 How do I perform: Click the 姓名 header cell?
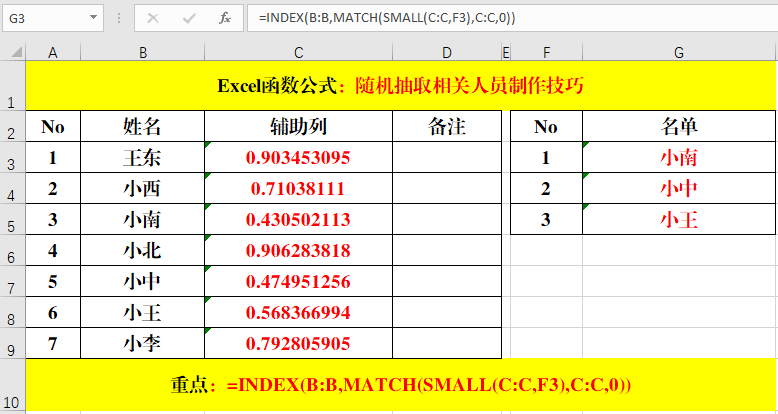click(x=142, y=126)
